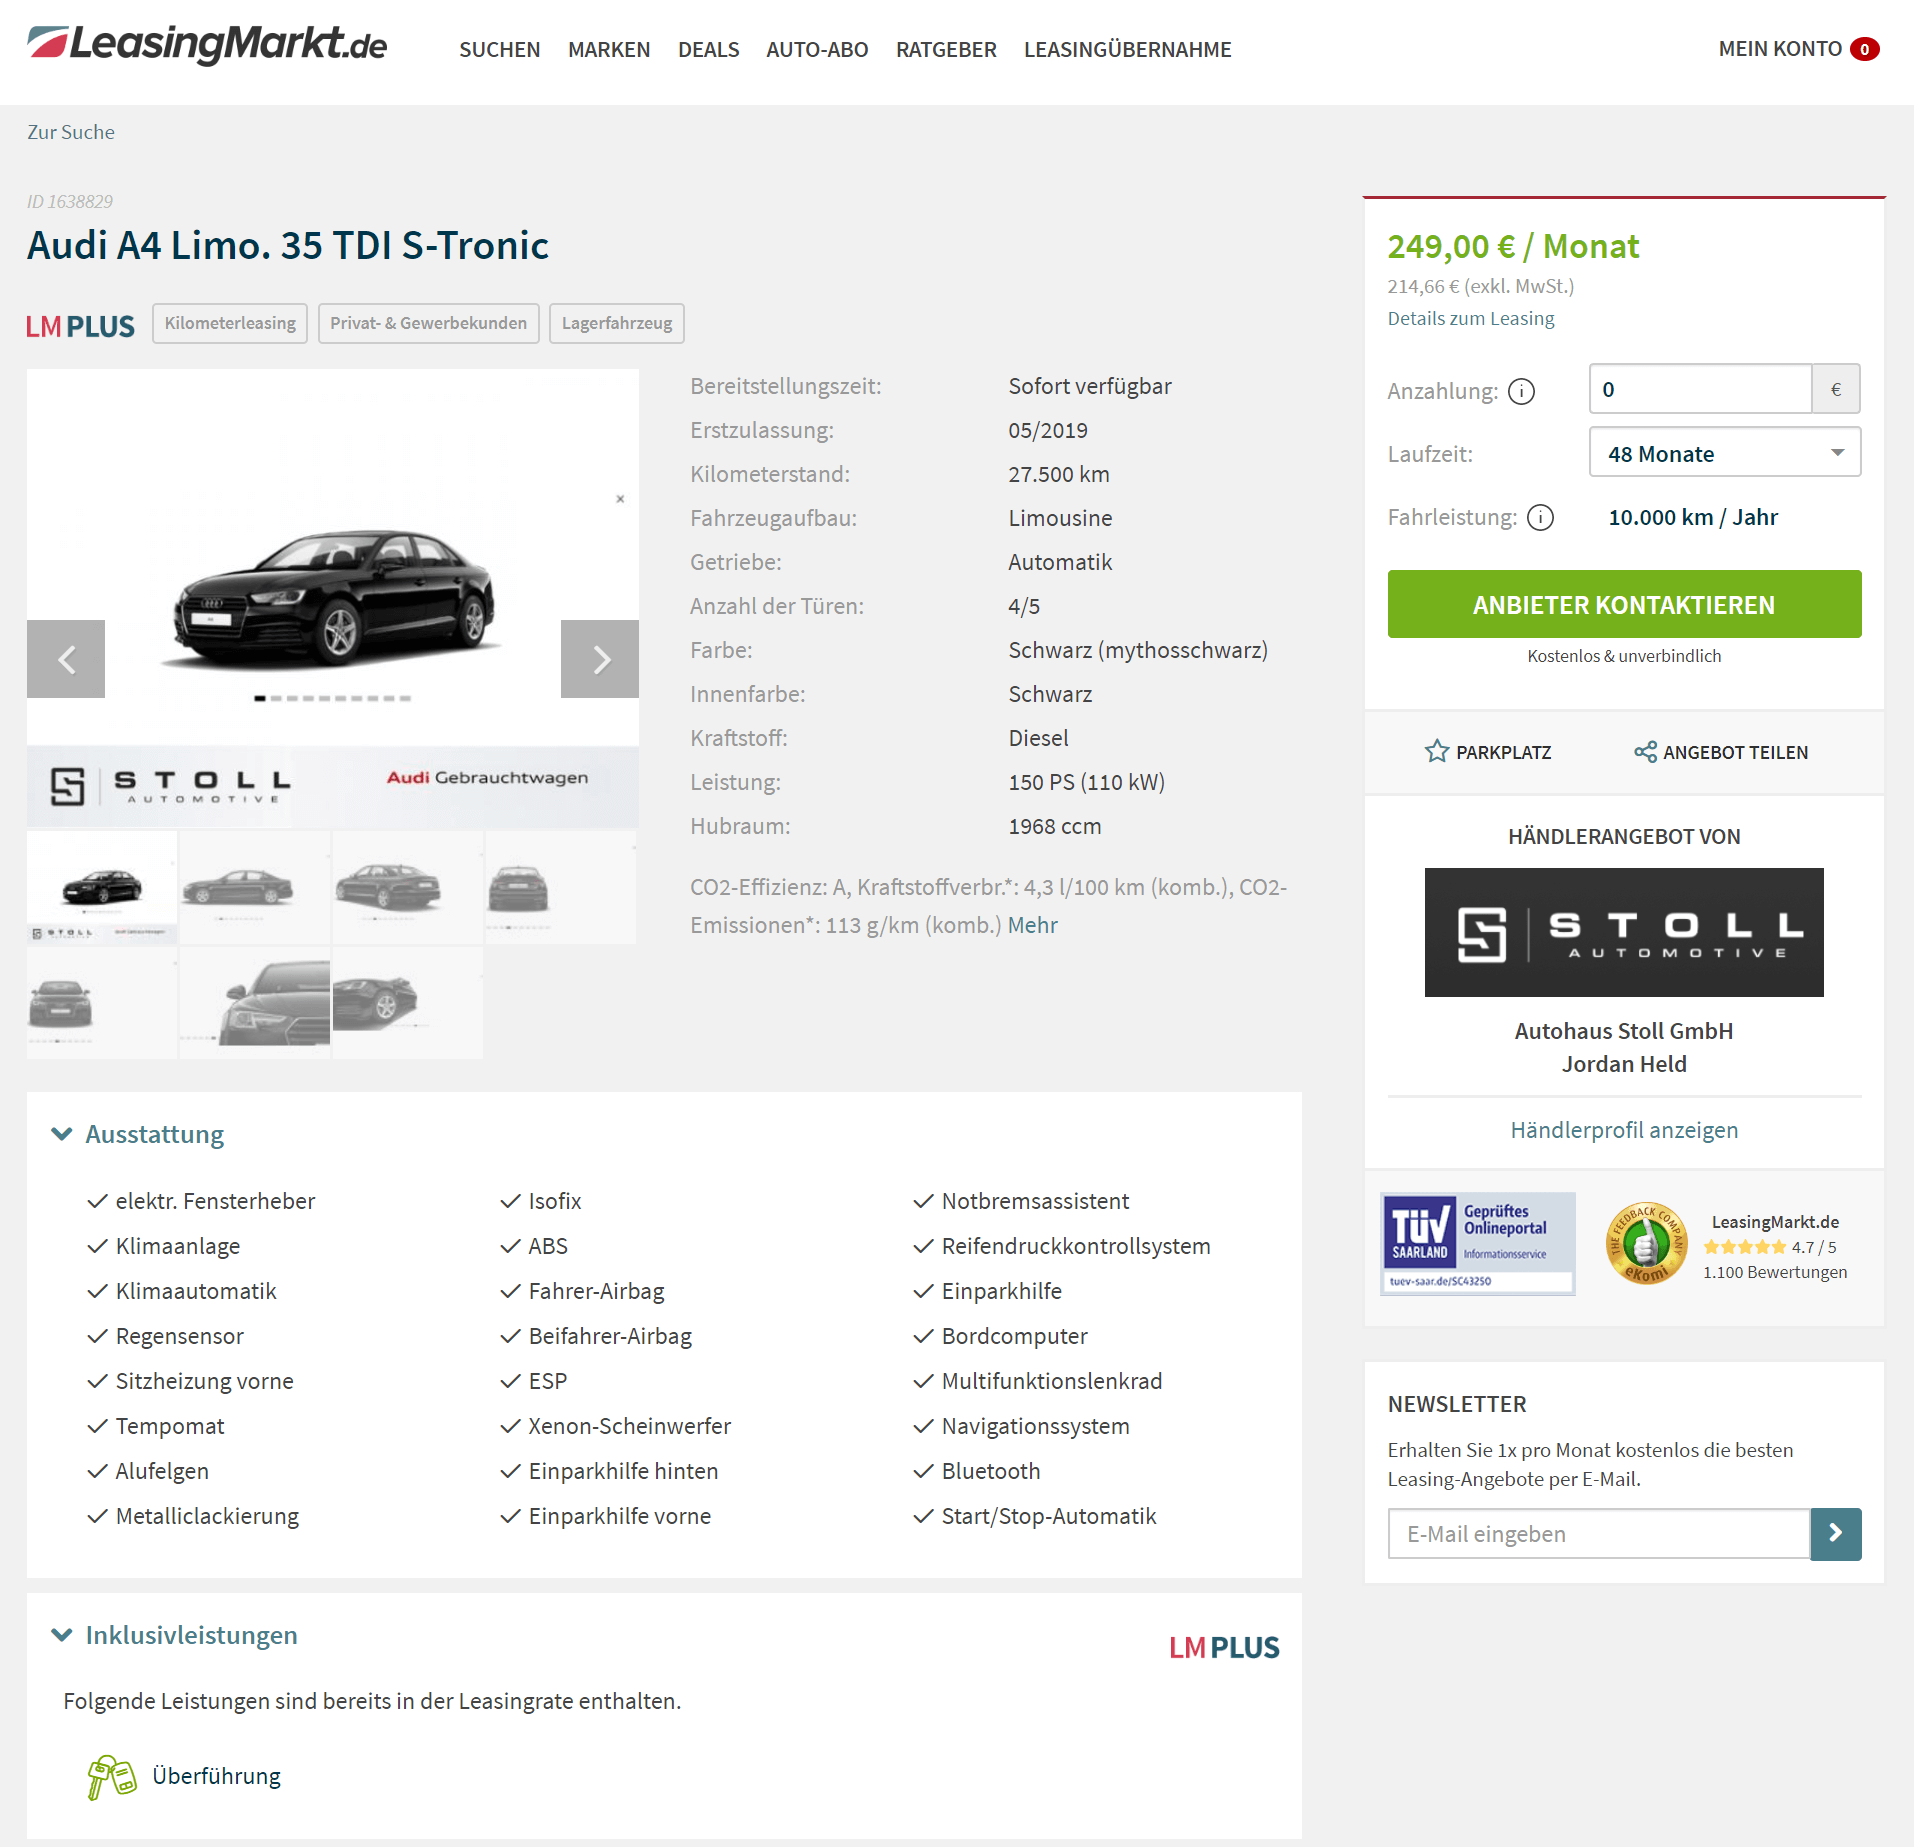Image resolution: width=1914 pixels, height=1847 pixels.
Task: Return via Zur Suche link
Action: [x=70, y=132]
